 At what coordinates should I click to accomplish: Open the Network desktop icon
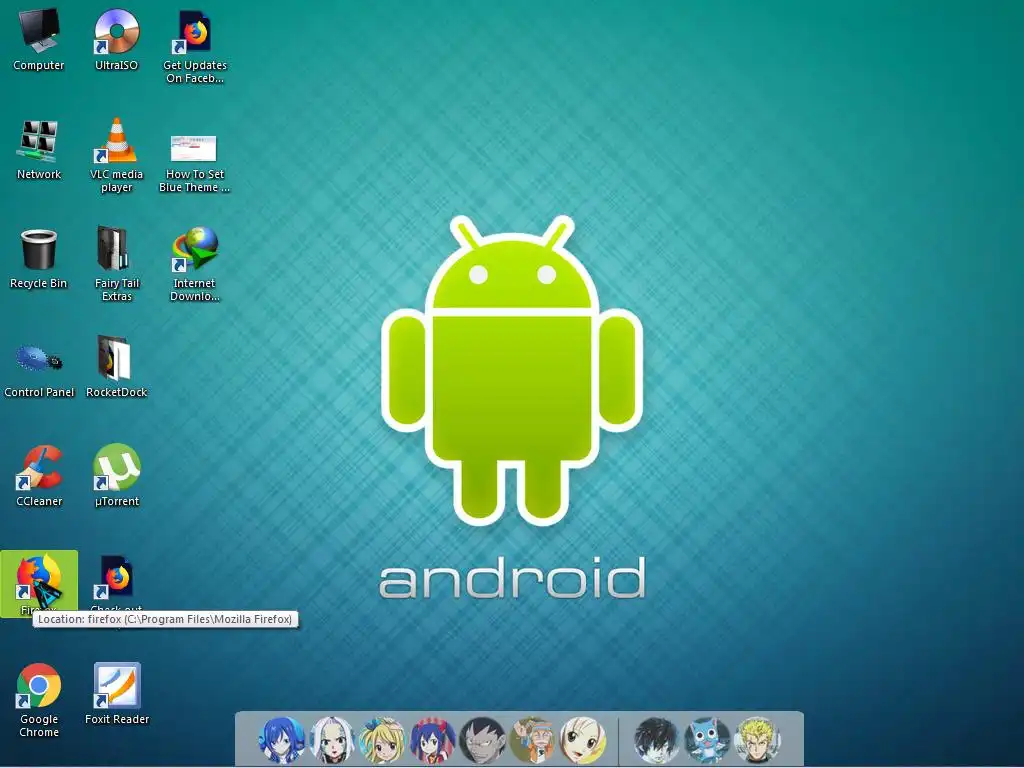[x=39, y=150]
